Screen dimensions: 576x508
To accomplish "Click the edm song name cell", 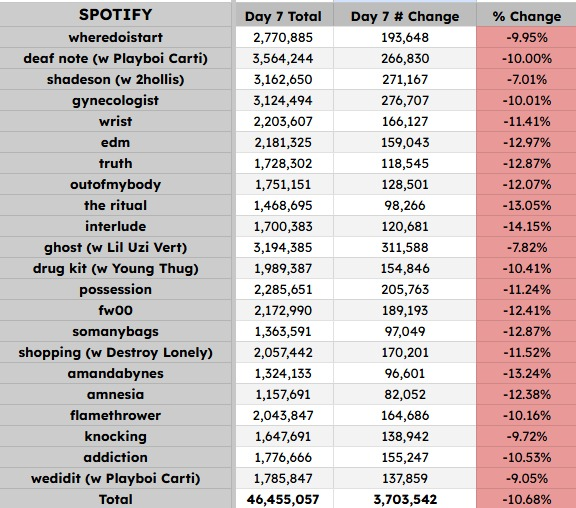I will (x=115, y=142).
